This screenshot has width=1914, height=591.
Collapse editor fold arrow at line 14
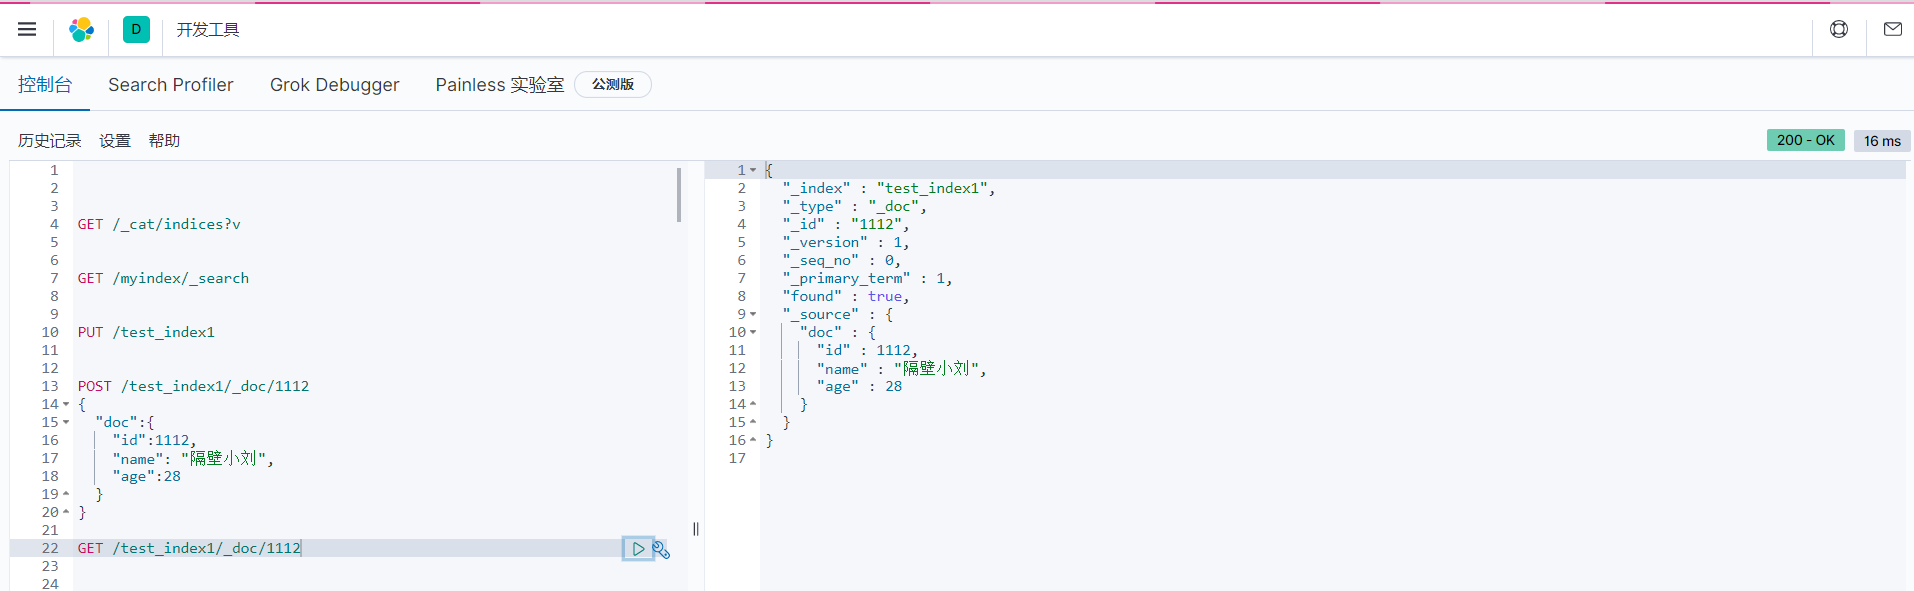click(x=66, y=404)
